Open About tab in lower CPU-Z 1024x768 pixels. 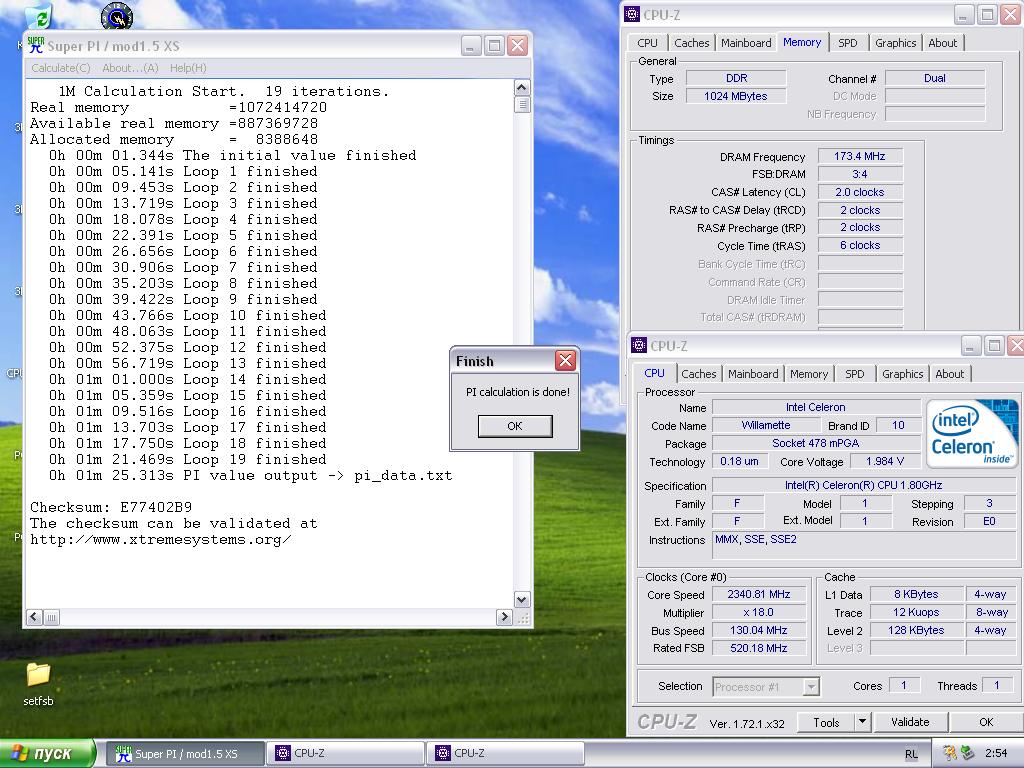[950, 374]
